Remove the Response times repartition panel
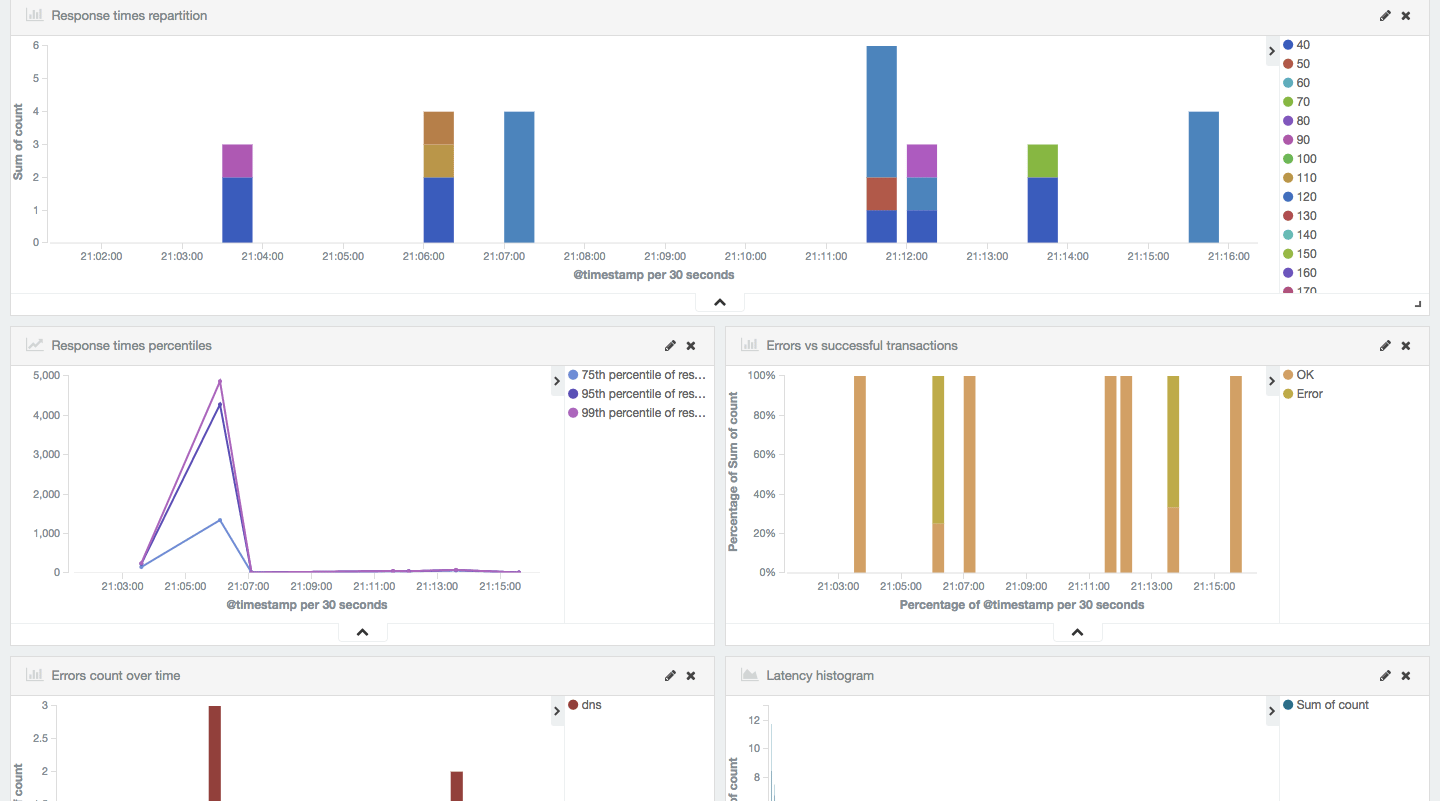Image resolution: width=1440 pixels, height=801 pixels. [1406, 16]
